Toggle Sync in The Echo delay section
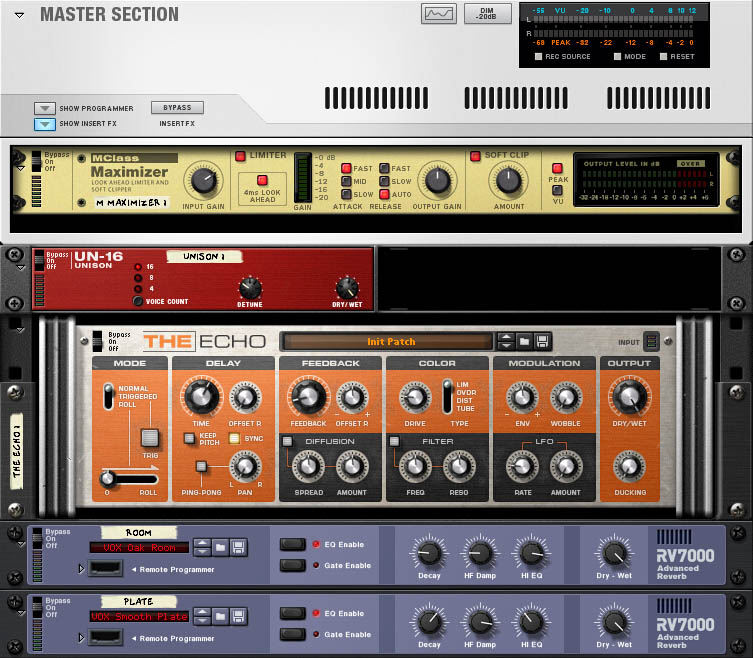The width and height of the screenshot is (753, 658). click(x=234, y=438)
